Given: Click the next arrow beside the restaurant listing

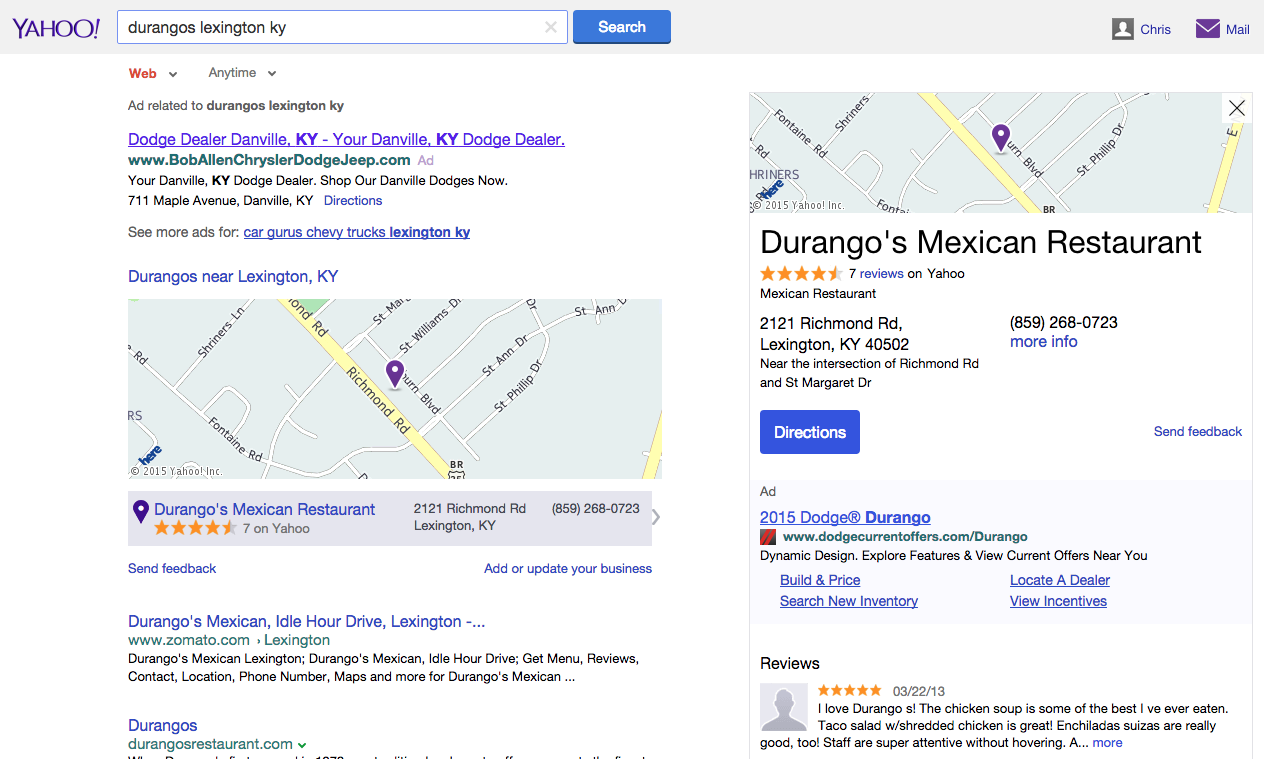Looking at the screenshot, I should (x=656, y=517).
